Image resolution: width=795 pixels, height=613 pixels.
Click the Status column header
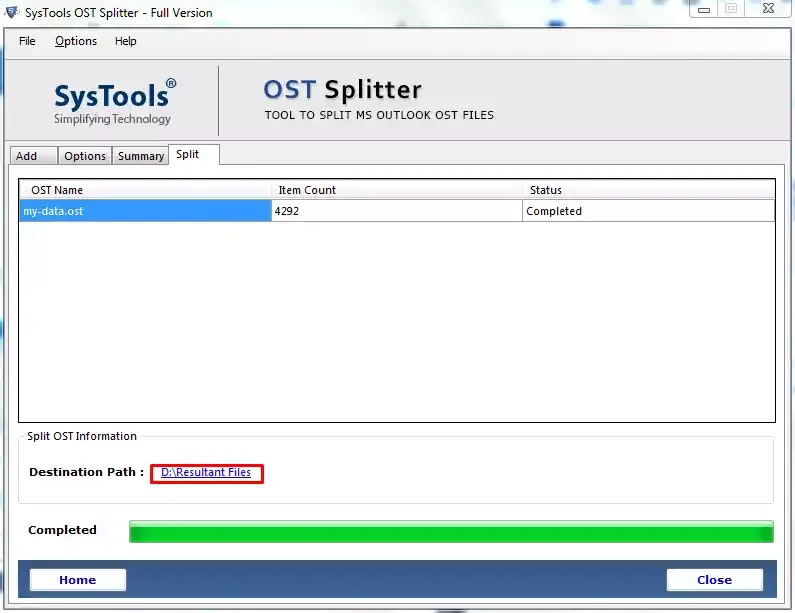pyautogui.click(x=648, y=190)
